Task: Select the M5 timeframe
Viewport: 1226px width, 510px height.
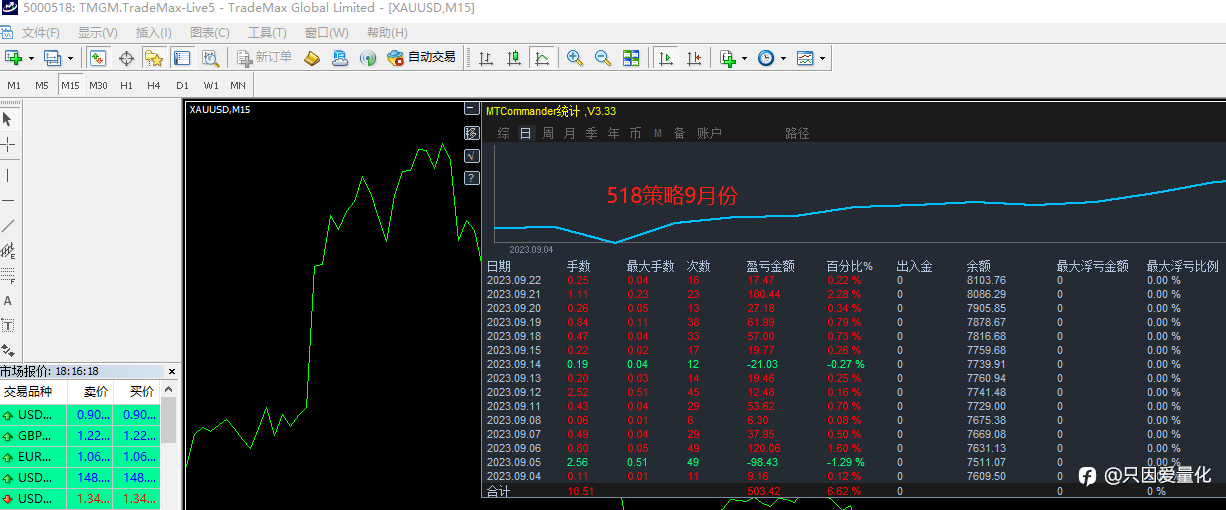Action: (x=42, y=86)
